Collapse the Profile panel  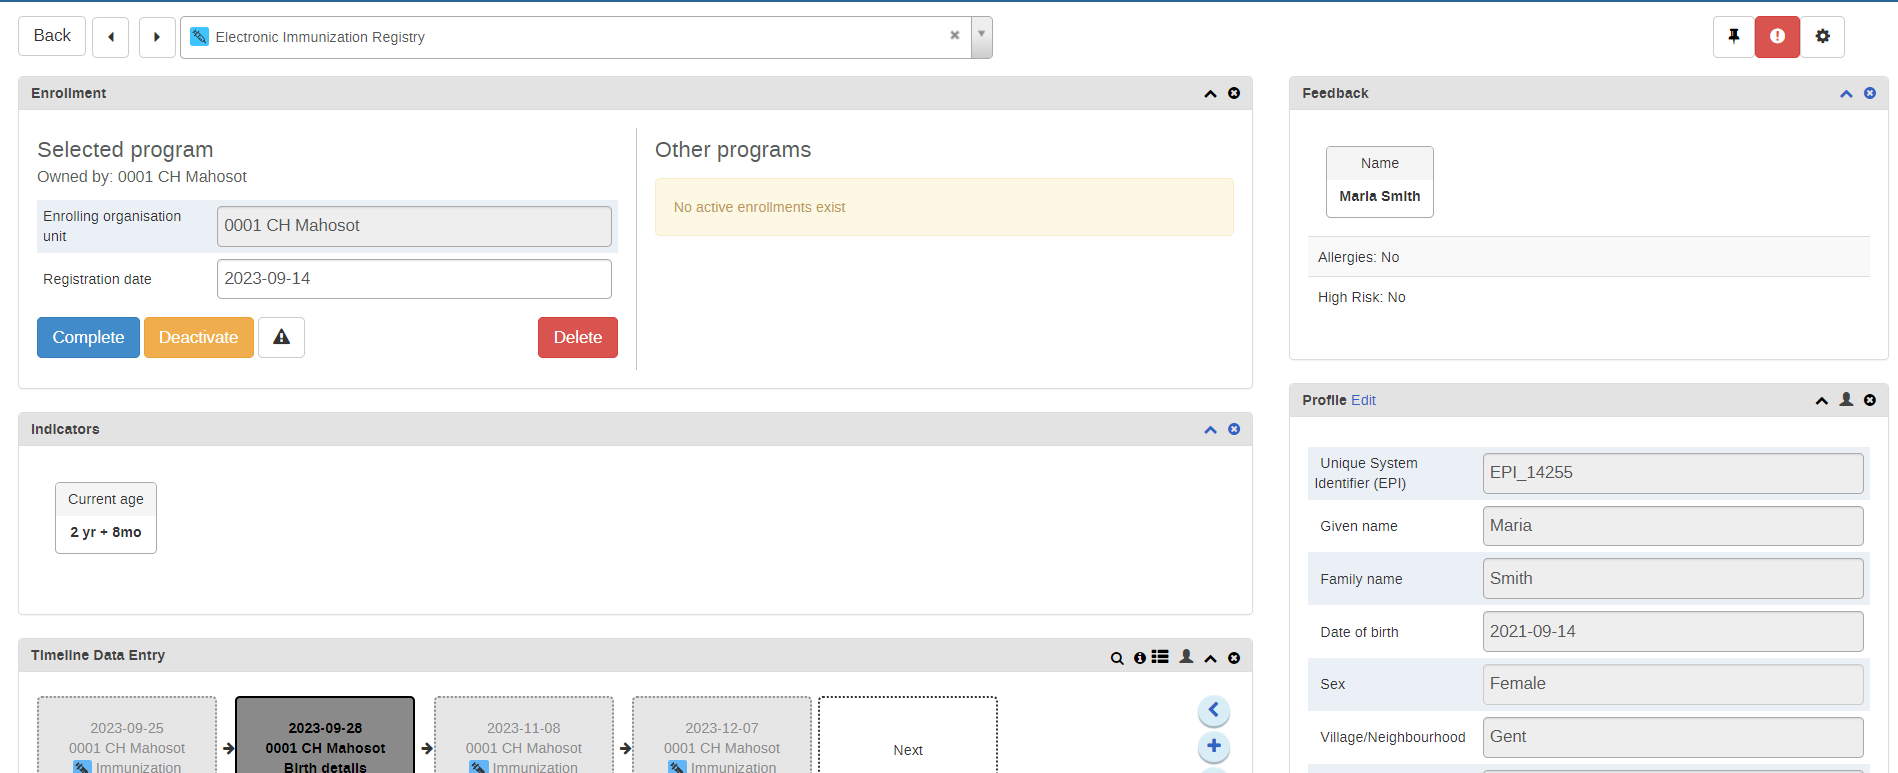1822,401
